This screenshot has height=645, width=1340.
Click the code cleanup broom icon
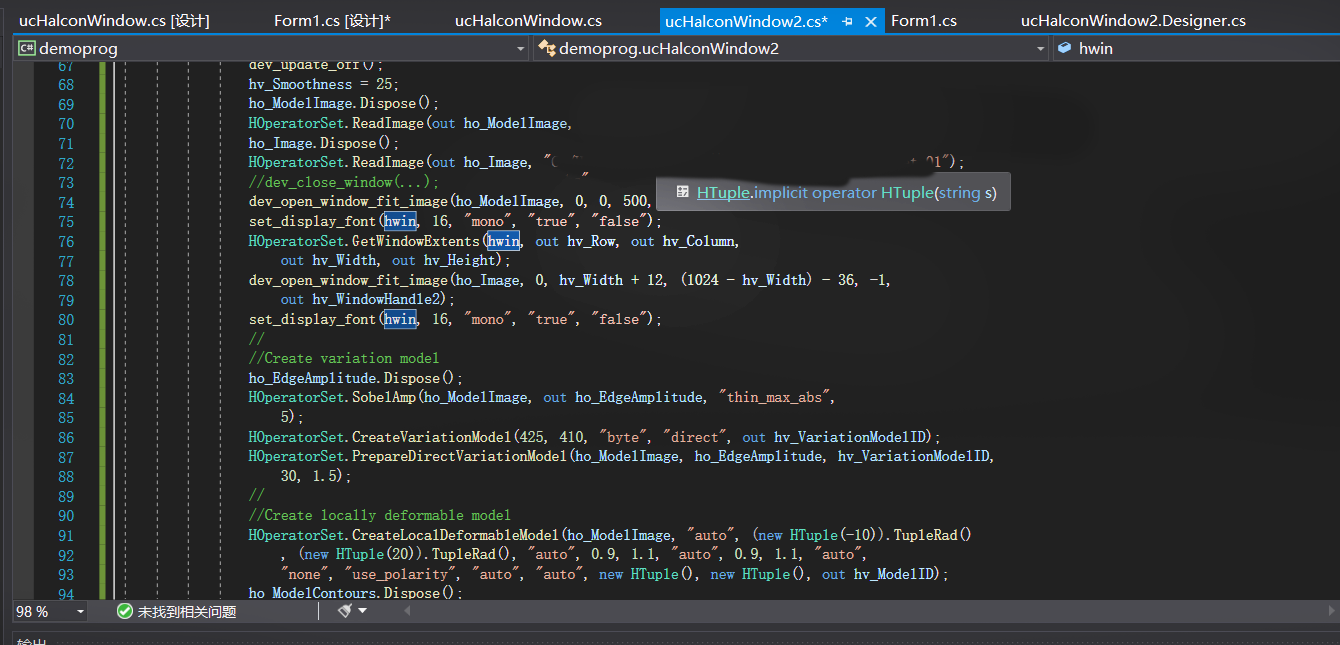(345, 610)
